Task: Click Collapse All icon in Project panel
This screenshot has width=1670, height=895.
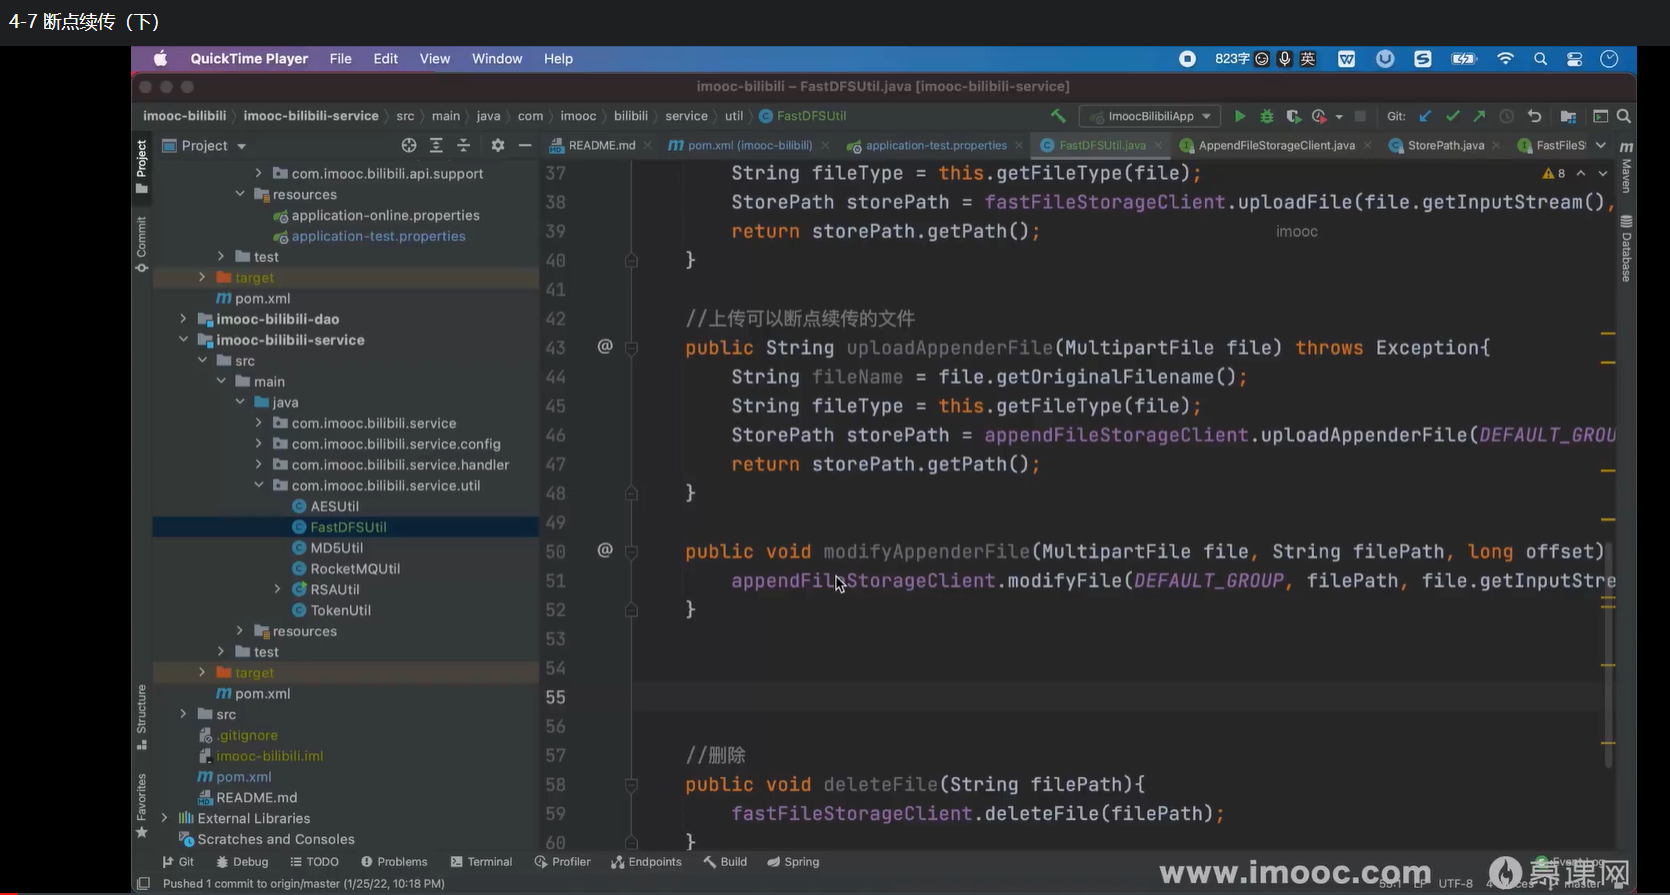Action: [x=463, y=145]
